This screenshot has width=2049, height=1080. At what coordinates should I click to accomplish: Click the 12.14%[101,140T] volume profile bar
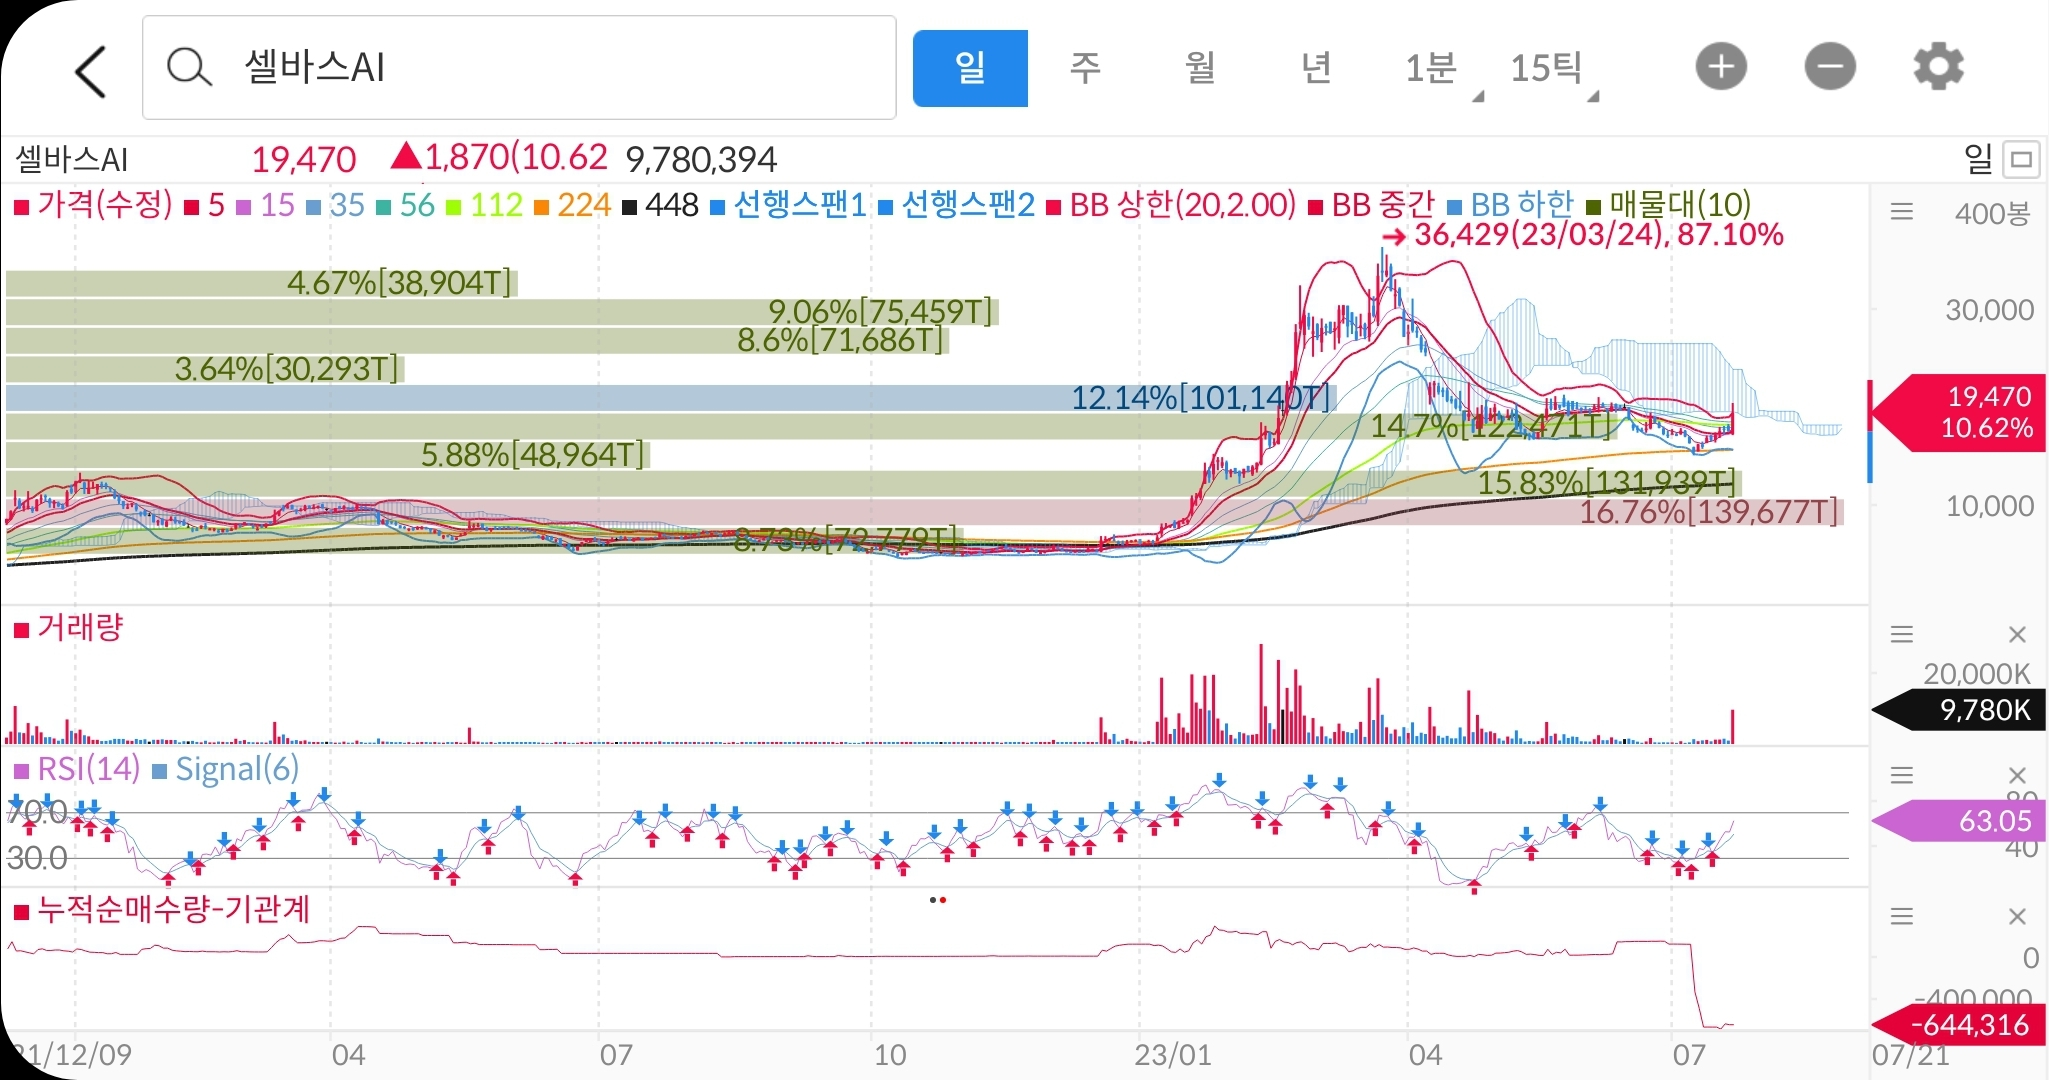coord(671,398)
